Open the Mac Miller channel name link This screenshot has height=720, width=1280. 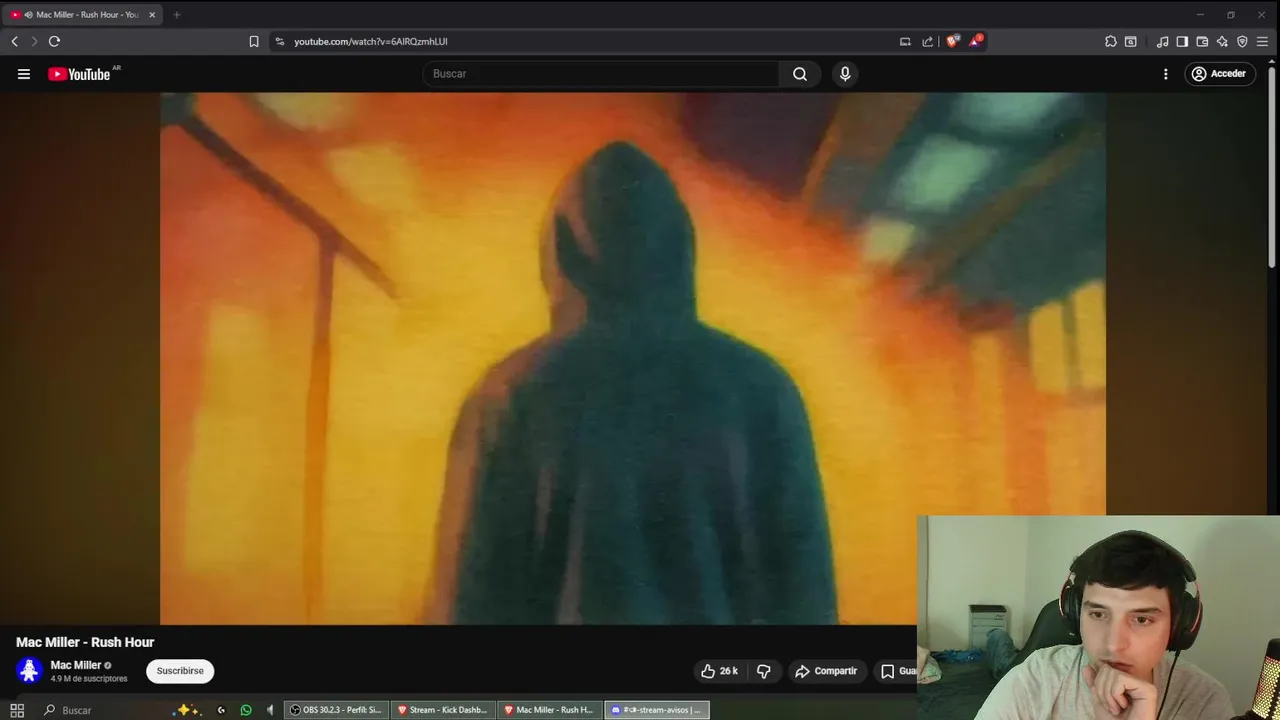[x=76, y=665]
